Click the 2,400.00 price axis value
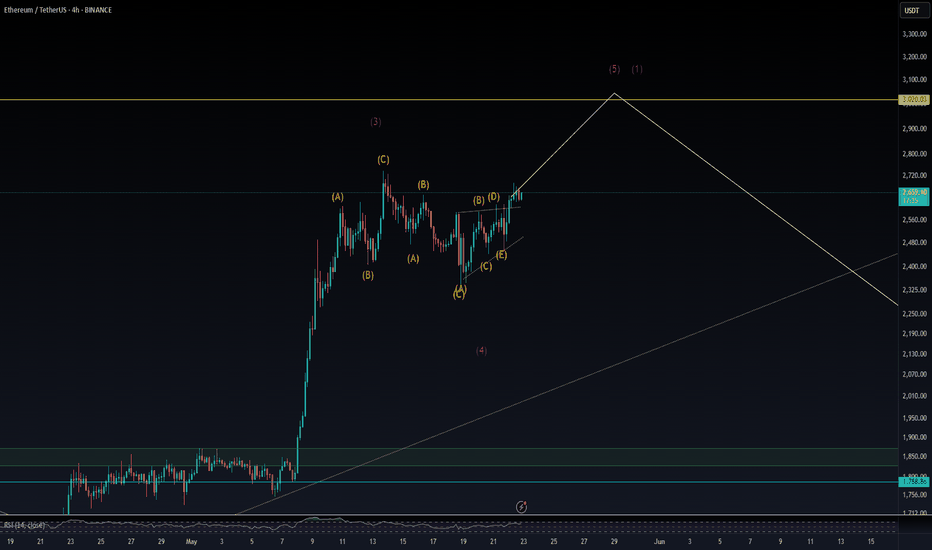Screen dimensions: 932x550 point(915,266)
